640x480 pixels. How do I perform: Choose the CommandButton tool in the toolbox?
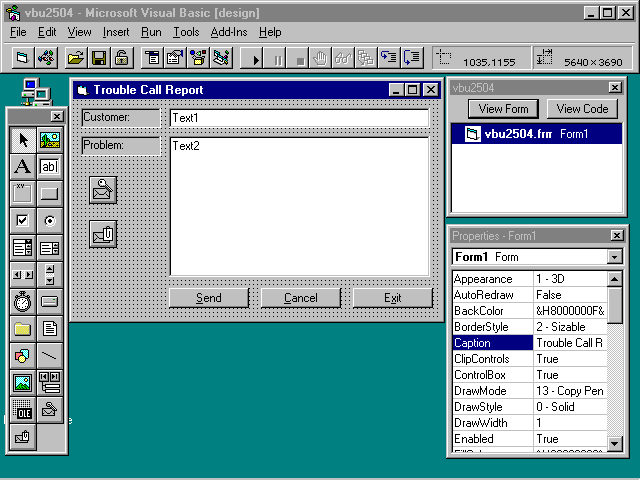(49, 193)
